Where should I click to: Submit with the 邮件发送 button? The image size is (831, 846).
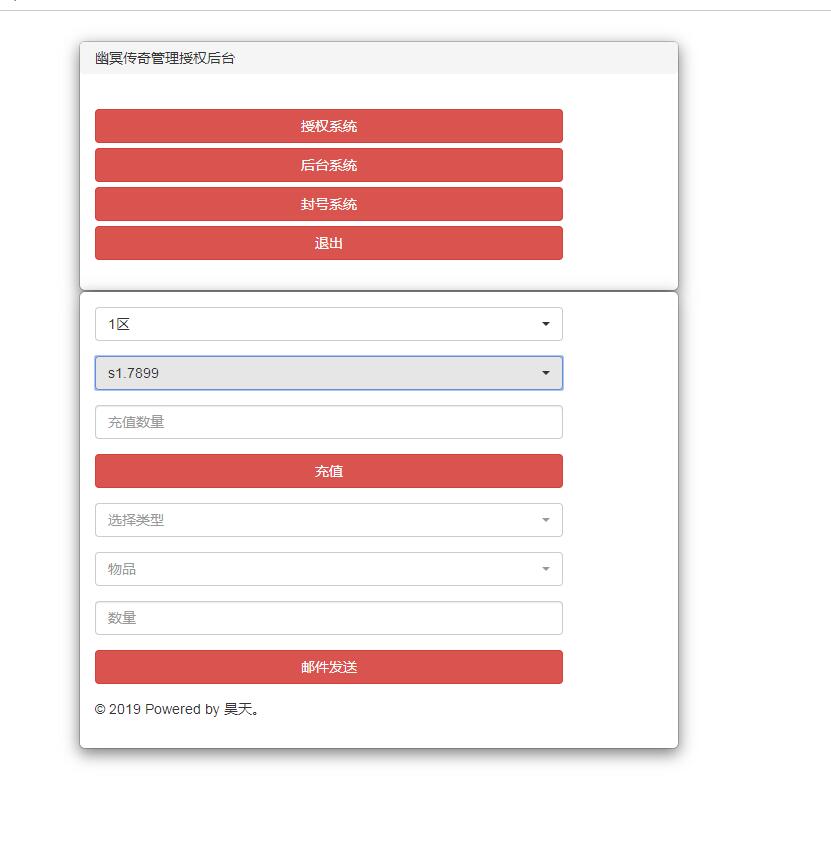tap(328, 667)
